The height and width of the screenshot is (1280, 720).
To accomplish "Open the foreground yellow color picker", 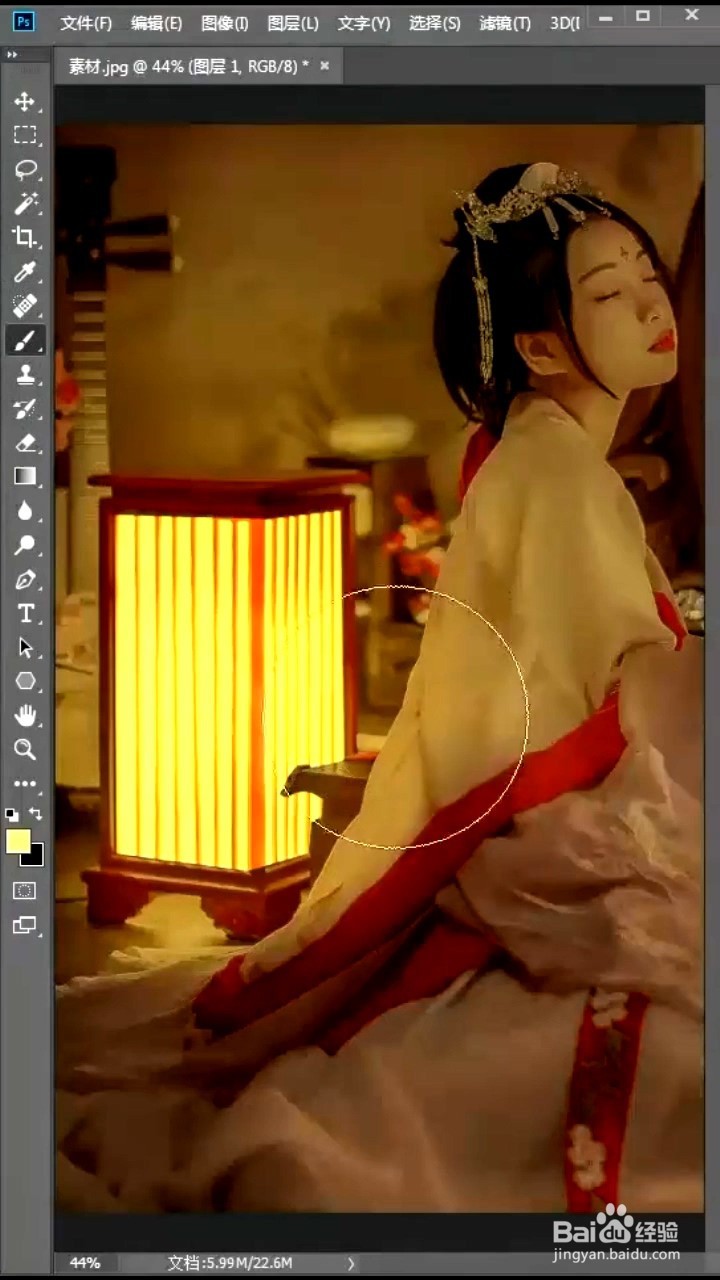I will 18,841.
